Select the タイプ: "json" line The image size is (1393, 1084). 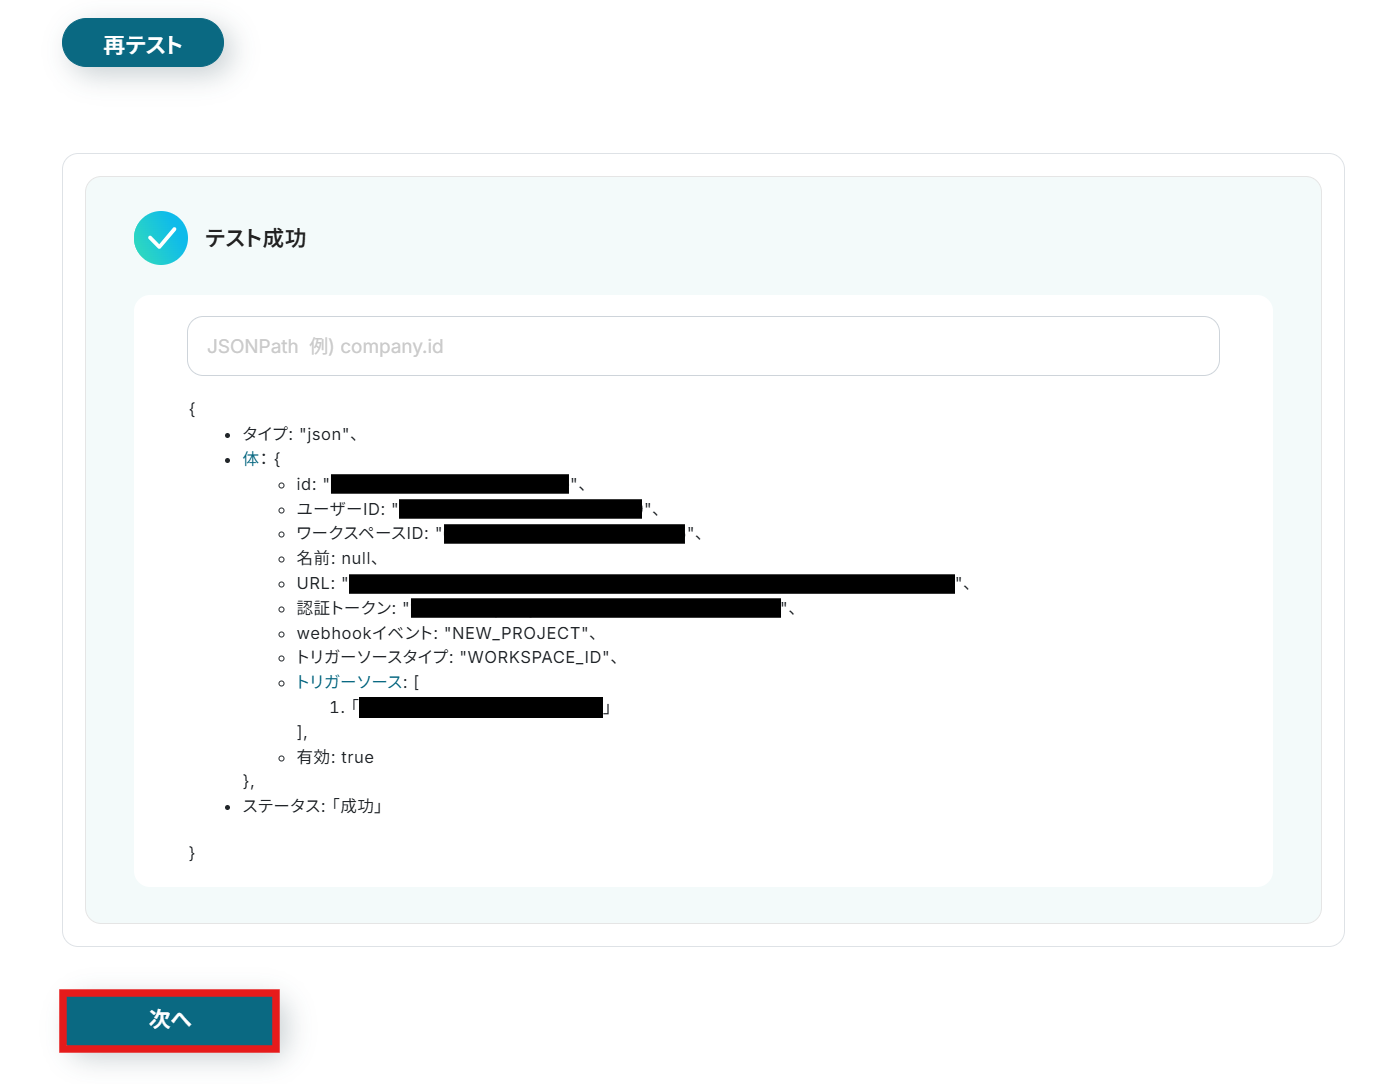pos(300,434)
